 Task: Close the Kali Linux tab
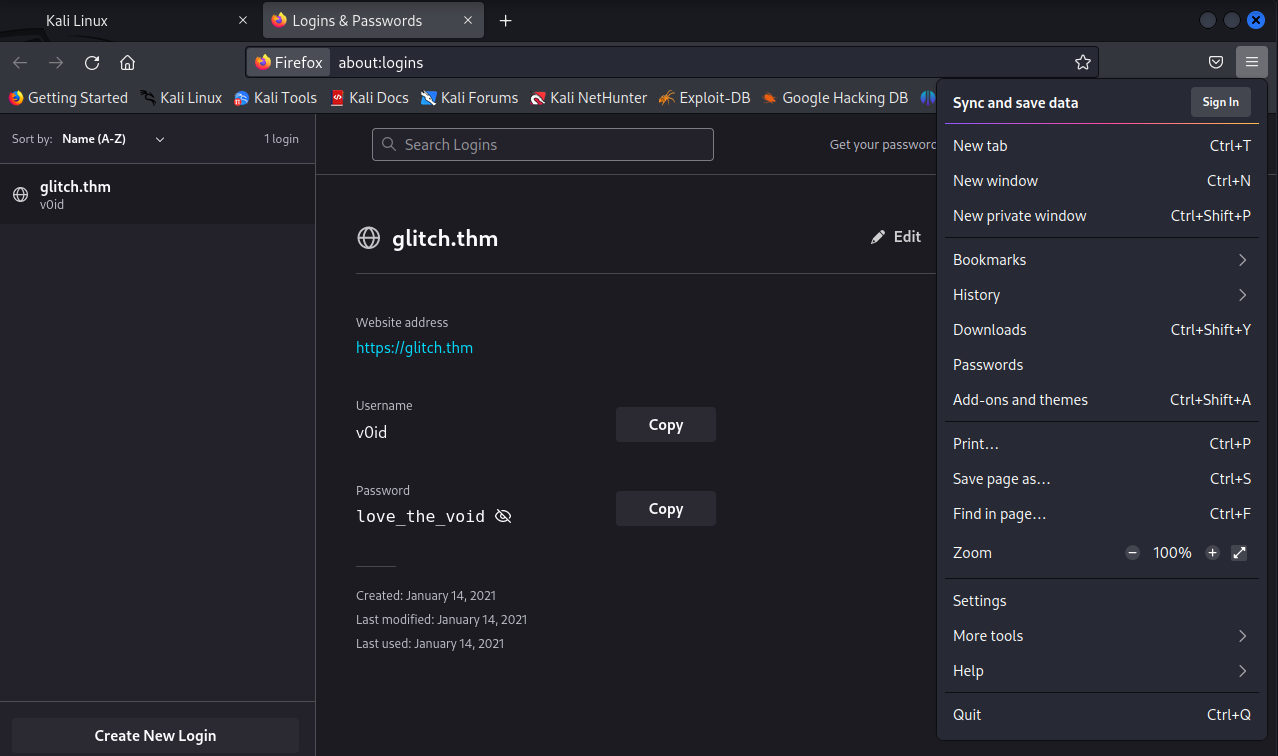click(243, 20)
